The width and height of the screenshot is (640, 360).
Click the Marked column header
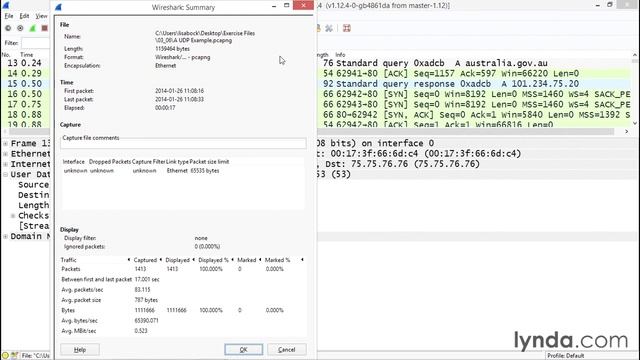click(x=248, y=260)
